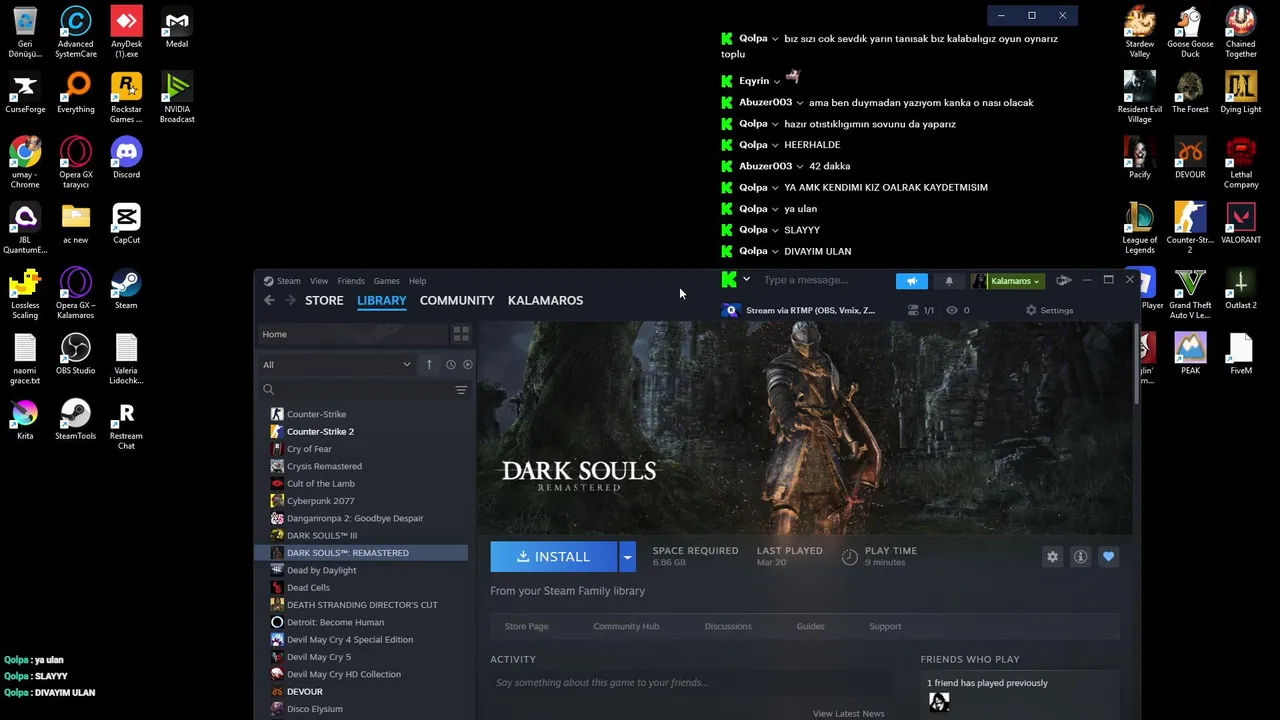Open NVIDIA Broadcast desktop icon
The height and width of the screenshot is (720, 1280).
(x=177, y=98)
